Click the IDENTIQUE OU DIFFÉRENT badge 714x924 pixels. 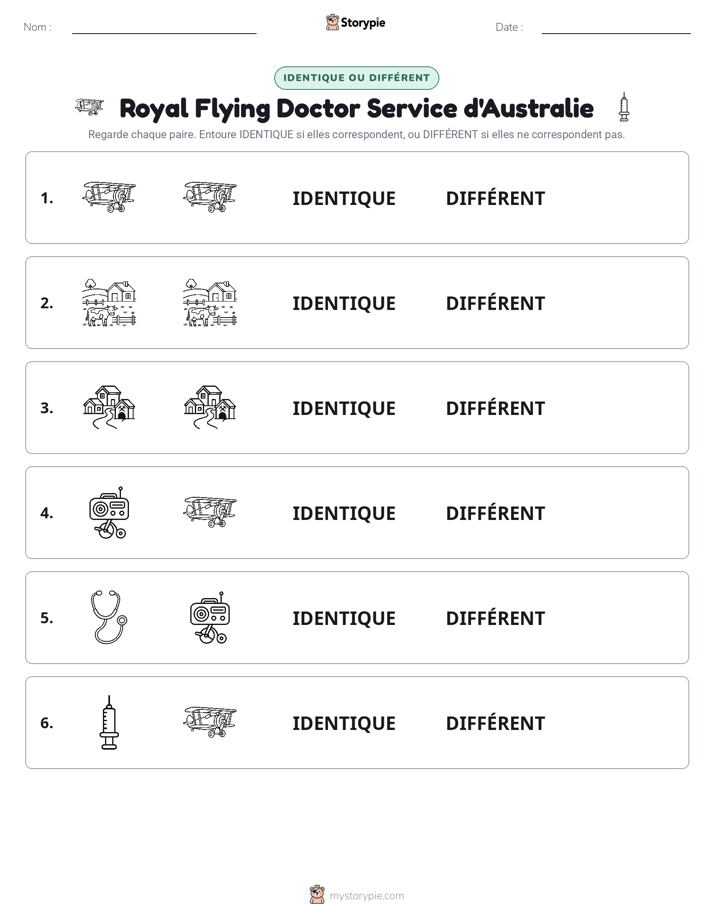click(x=356, y=78)
